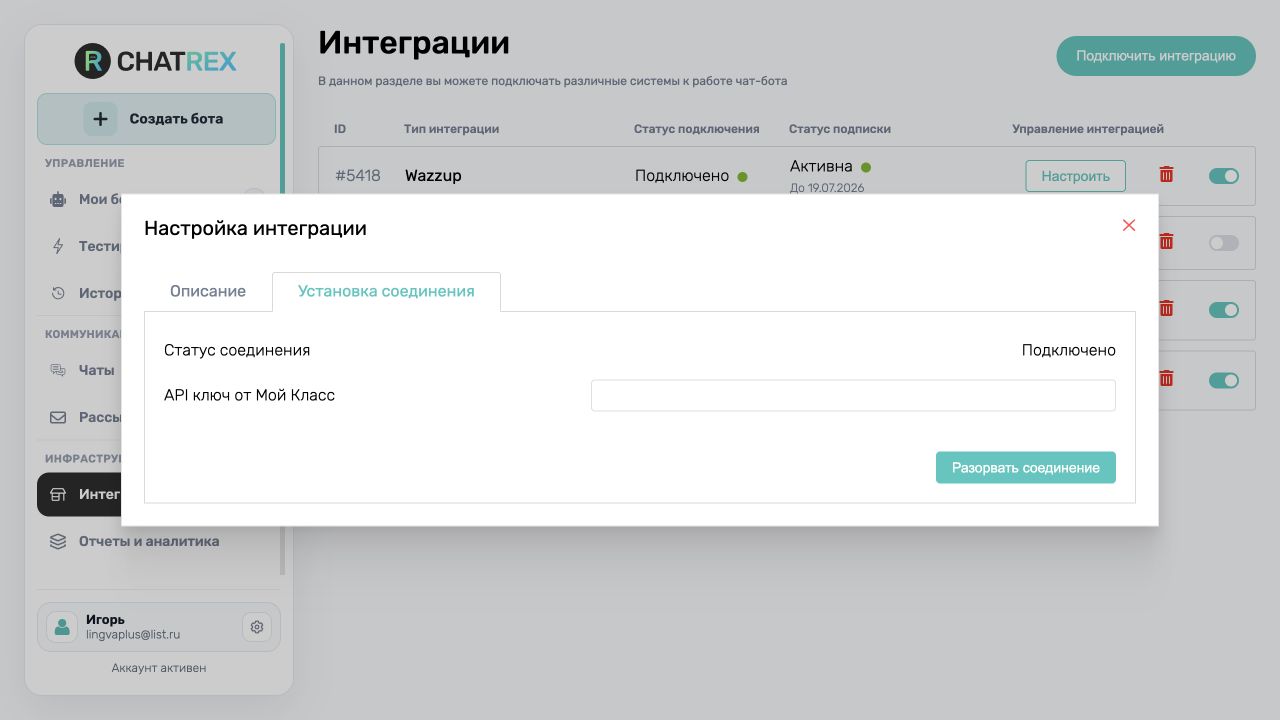Click the Интеграции page heading

pyautogui.click(x=414, y=43)
